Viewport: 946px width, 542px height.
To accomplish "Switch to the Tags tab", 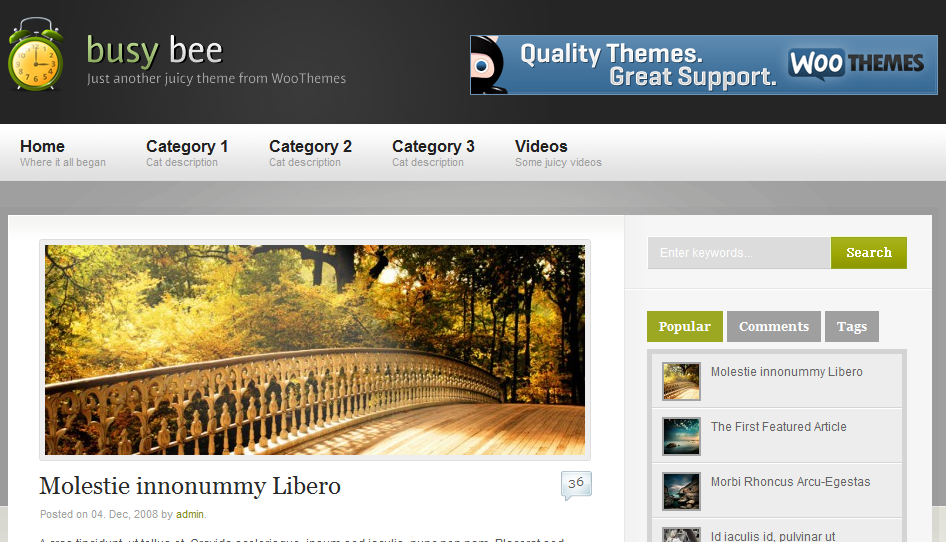I will click(852, 327).
